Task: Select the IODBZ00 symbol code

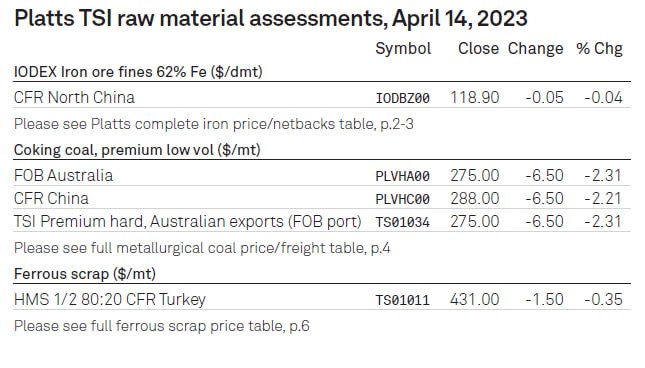Action: tap(403, 98)
